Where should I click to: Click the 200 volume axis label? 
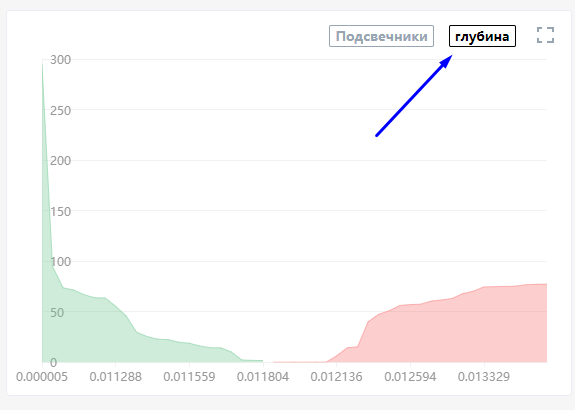point(60,161)
